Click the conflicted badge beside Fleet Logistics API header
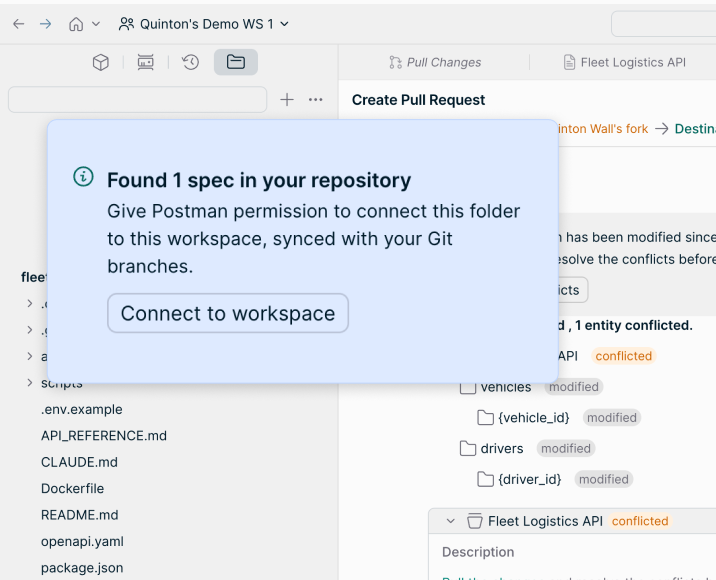The width and height of the screenshot is (716, 580). (640, 521)
